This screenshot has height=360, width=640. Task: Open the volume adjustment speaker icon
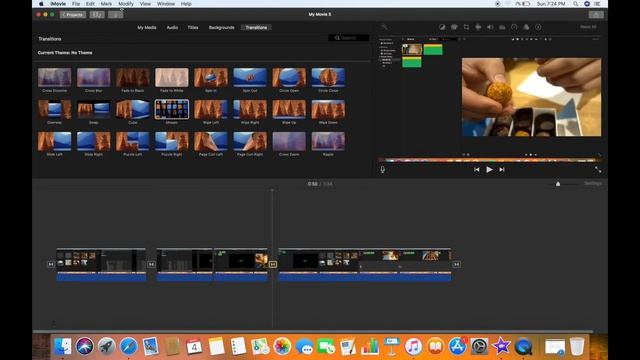tap(490, 27)
